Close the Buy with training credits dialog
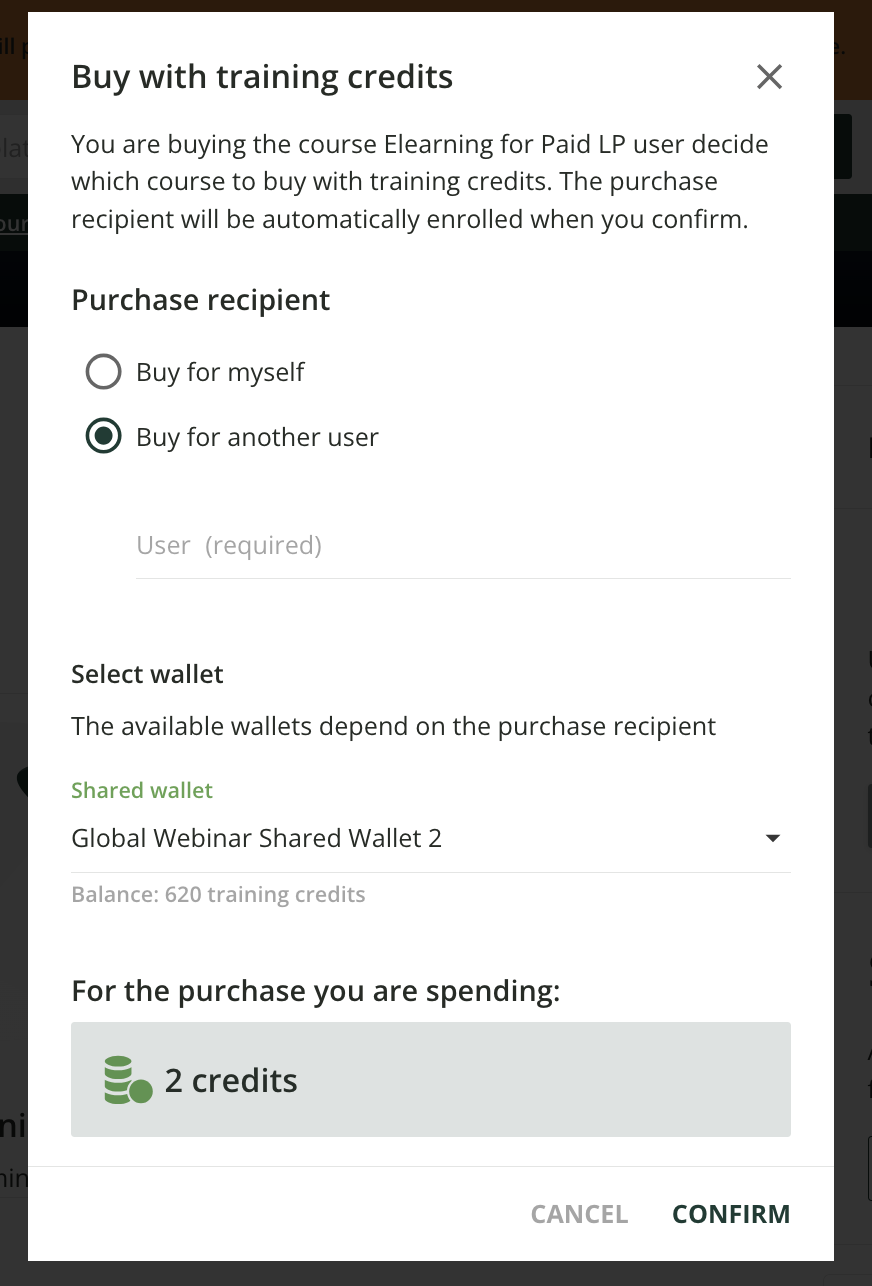The image size is (872, 1286). 769,77
